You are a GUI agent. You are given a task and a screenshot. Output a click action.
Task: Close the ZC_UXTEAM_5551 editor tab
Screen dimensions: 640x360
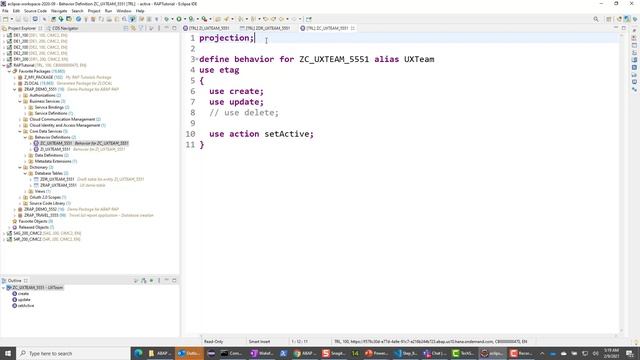click(x=353, y=28)
